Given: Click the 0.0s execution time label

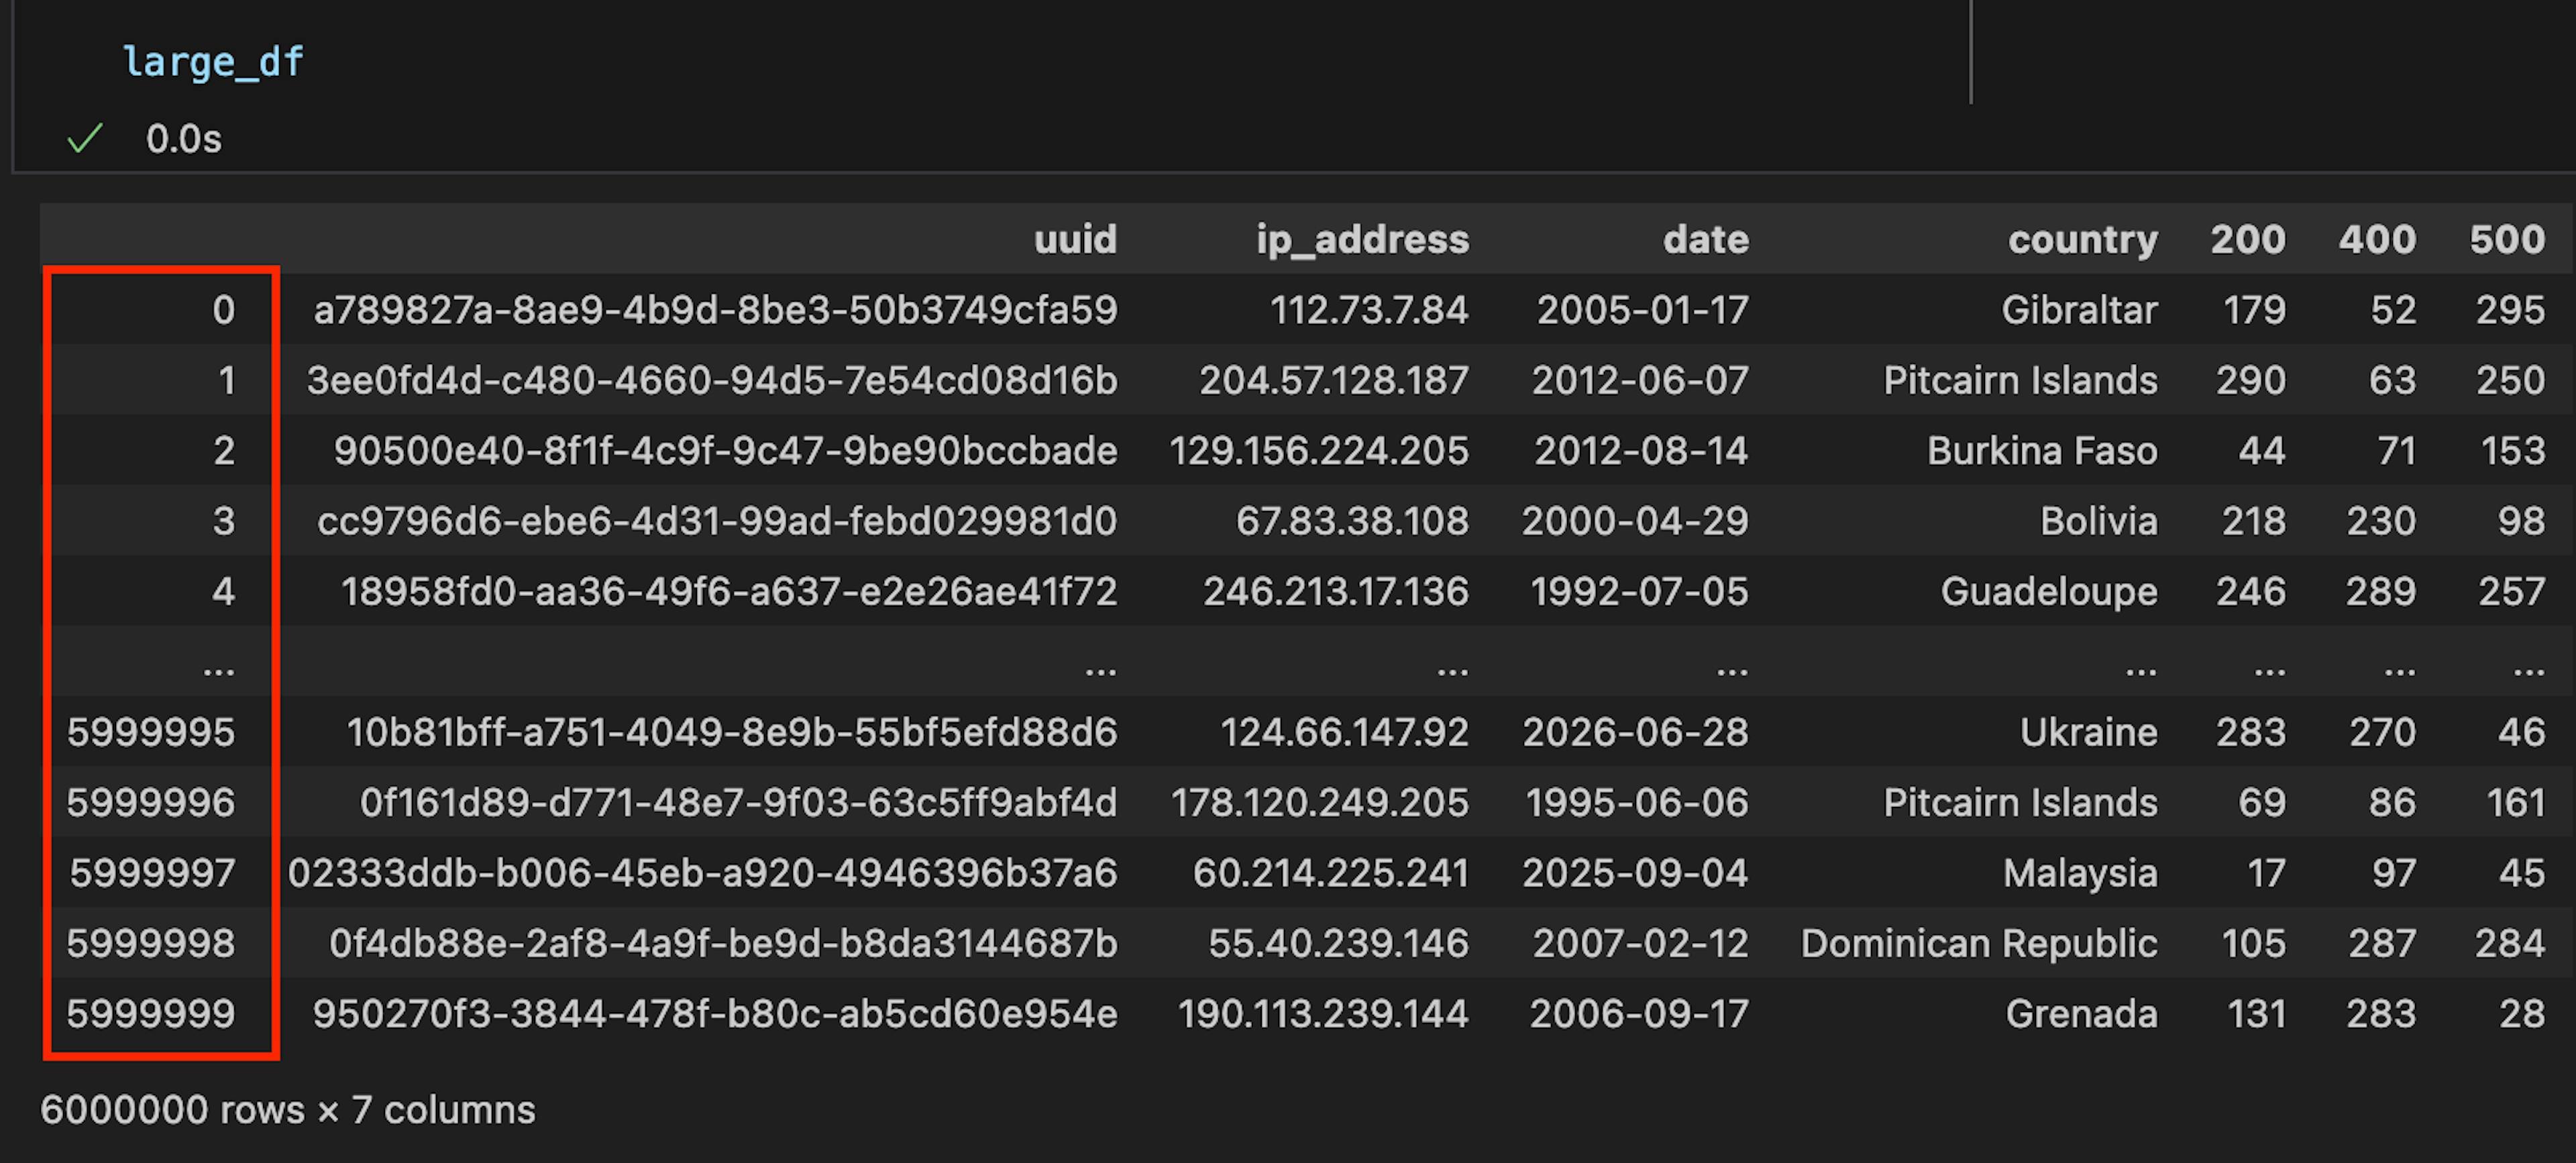Looking at the screenshot, I should (184, 139).
